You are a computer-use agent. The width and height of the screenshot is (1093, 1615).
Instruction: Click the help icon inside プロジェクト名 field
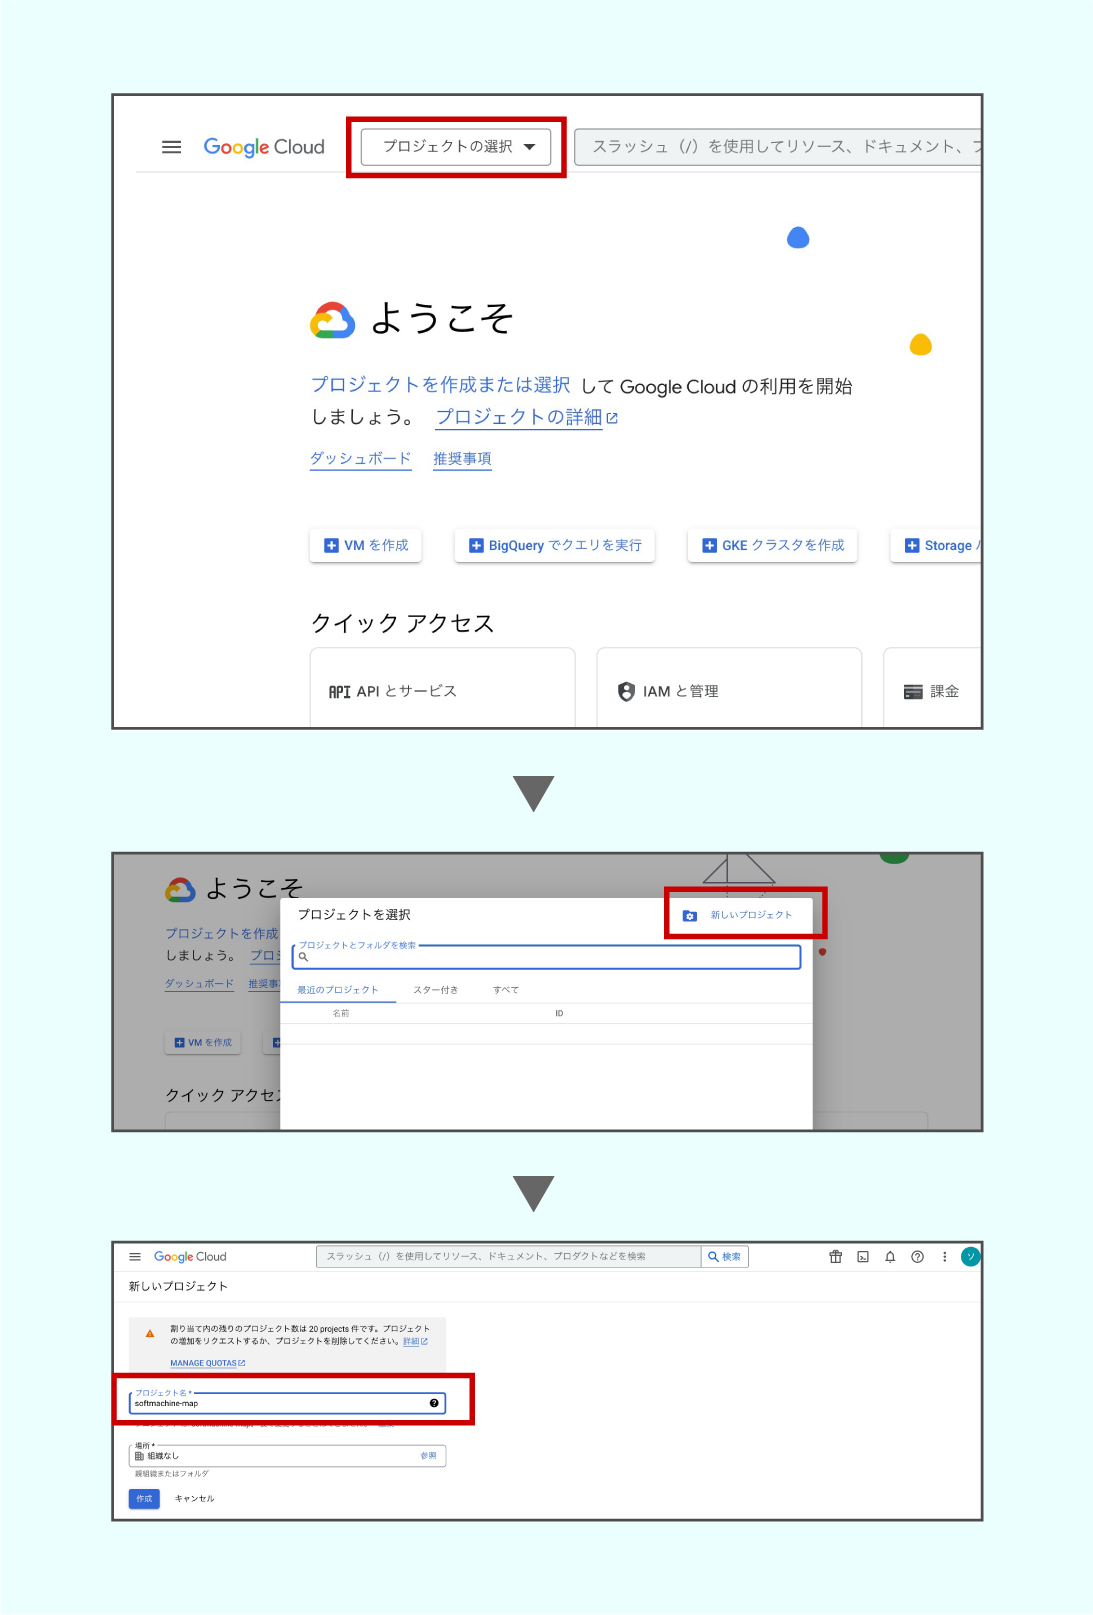pyautogui.click(x=434, y=1403)
